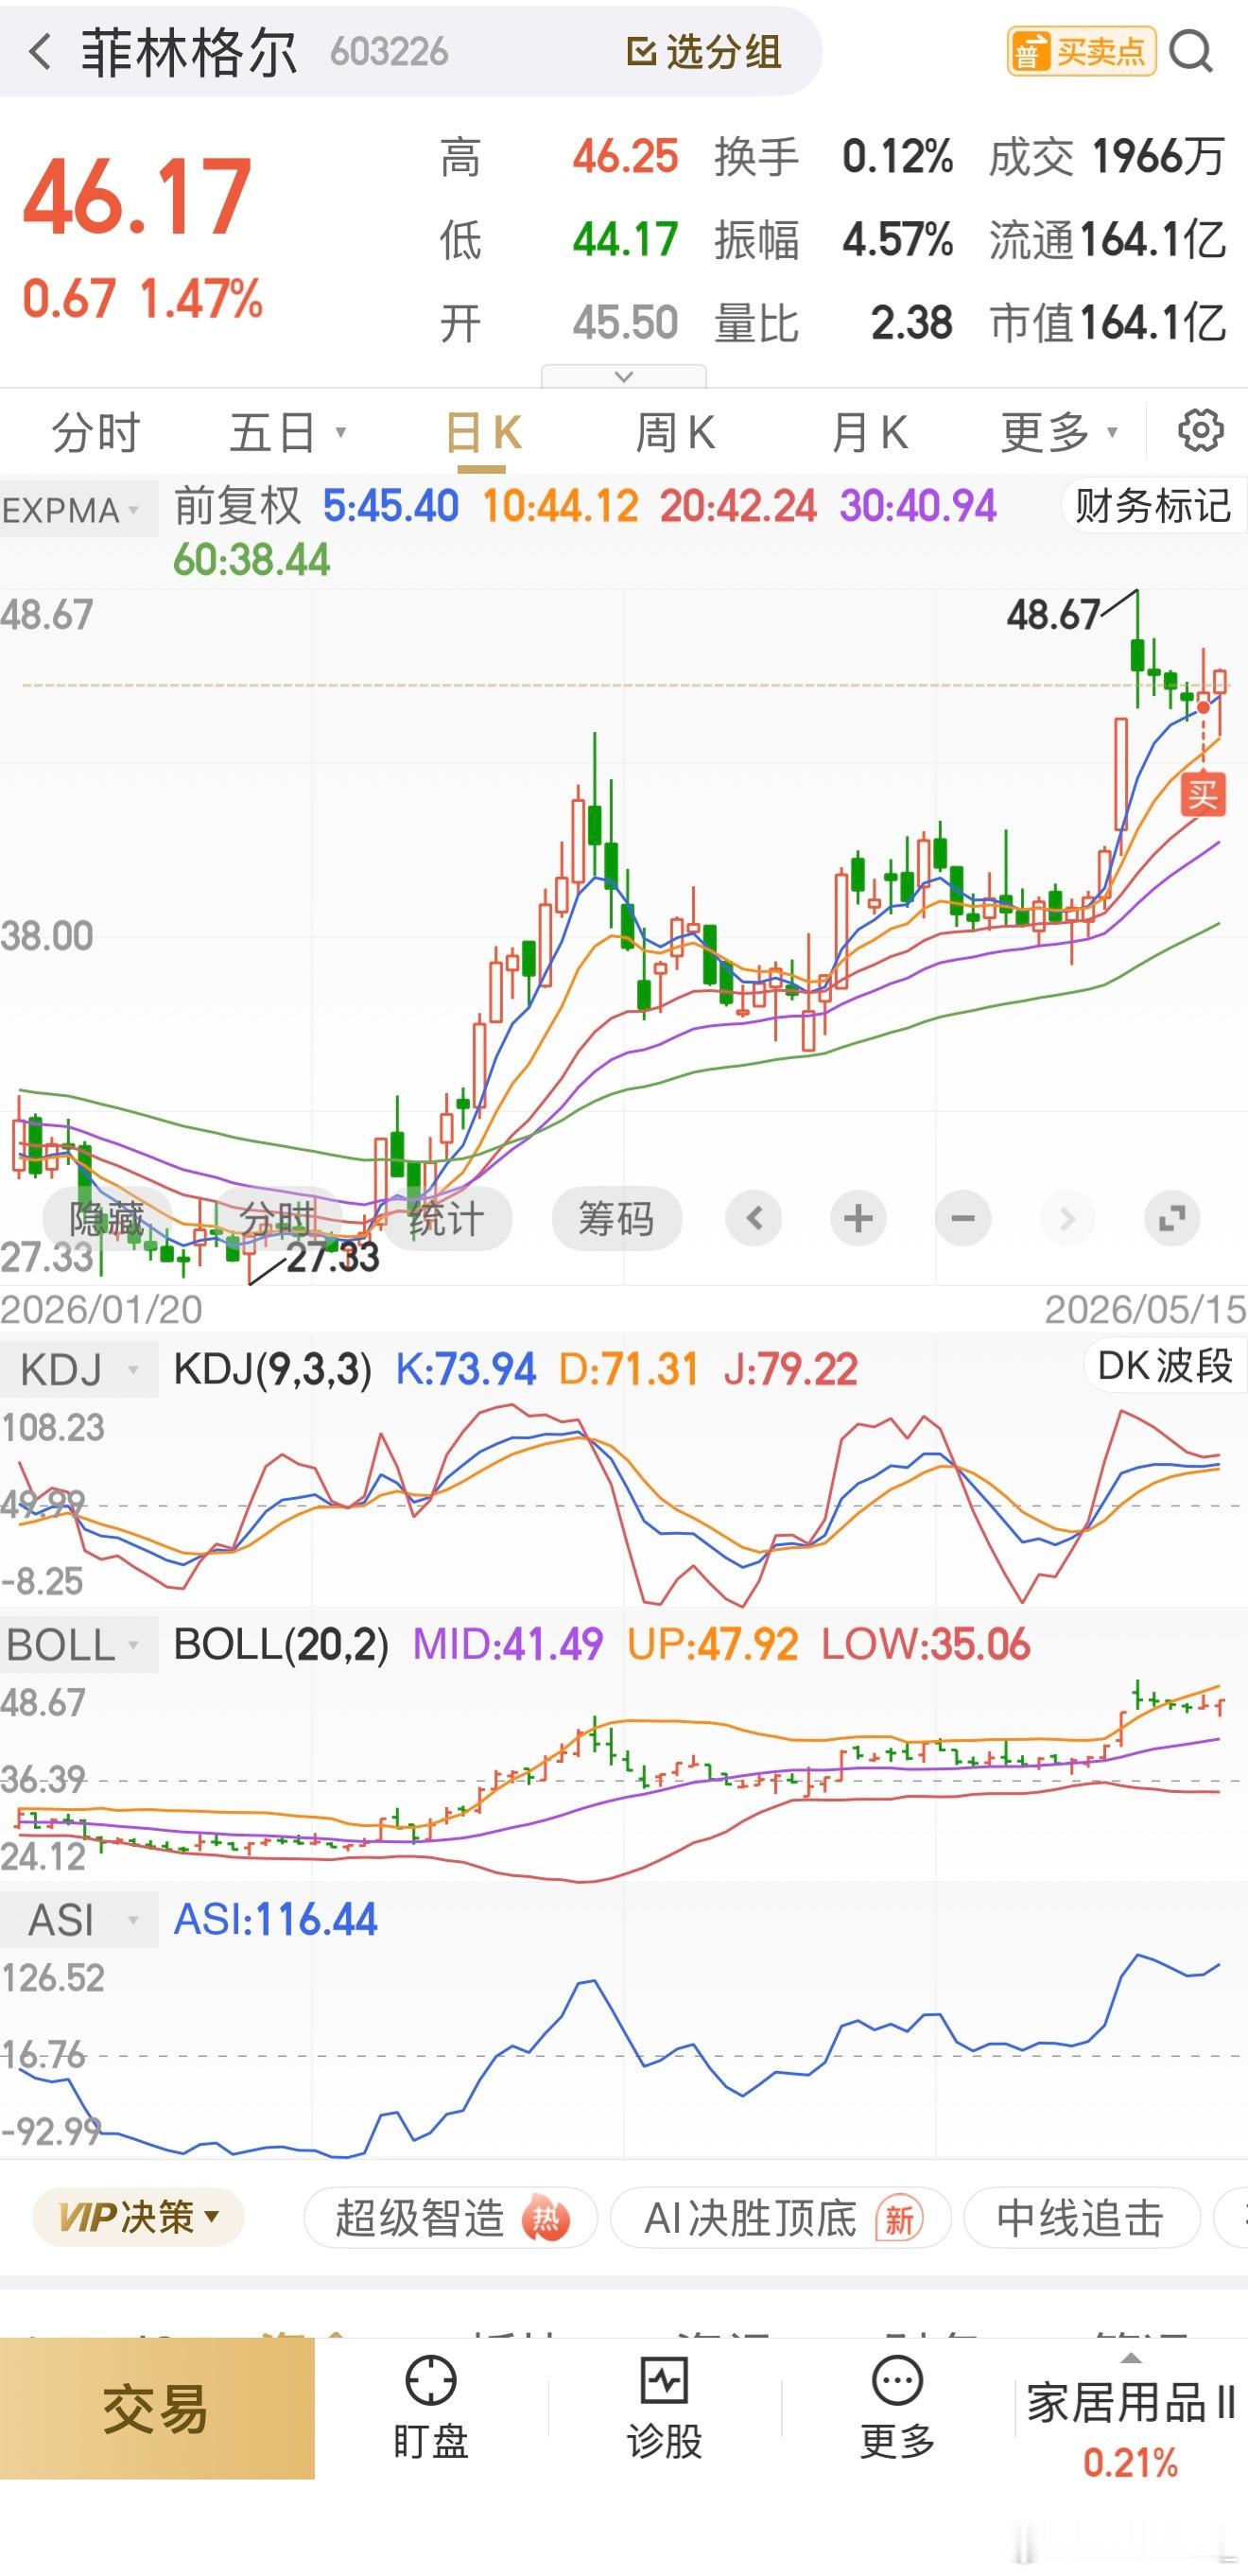Switch to the 周K tab
Viewport: 1248px width, 2576px height.
click(675, 433)
